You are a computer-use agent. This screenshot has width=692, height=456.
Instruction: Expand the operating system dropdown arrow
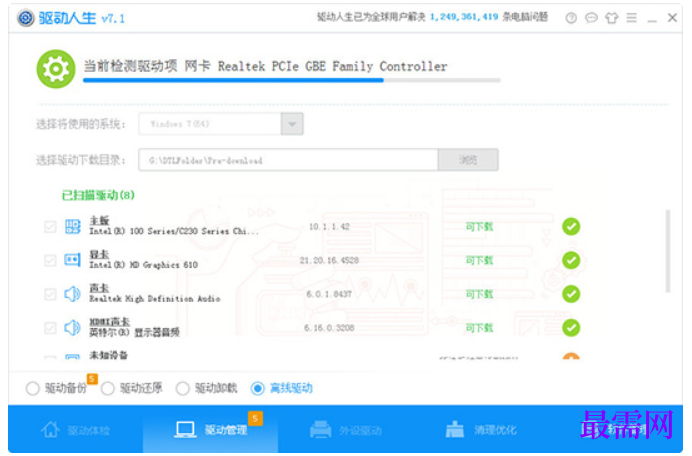pos(292,124)
